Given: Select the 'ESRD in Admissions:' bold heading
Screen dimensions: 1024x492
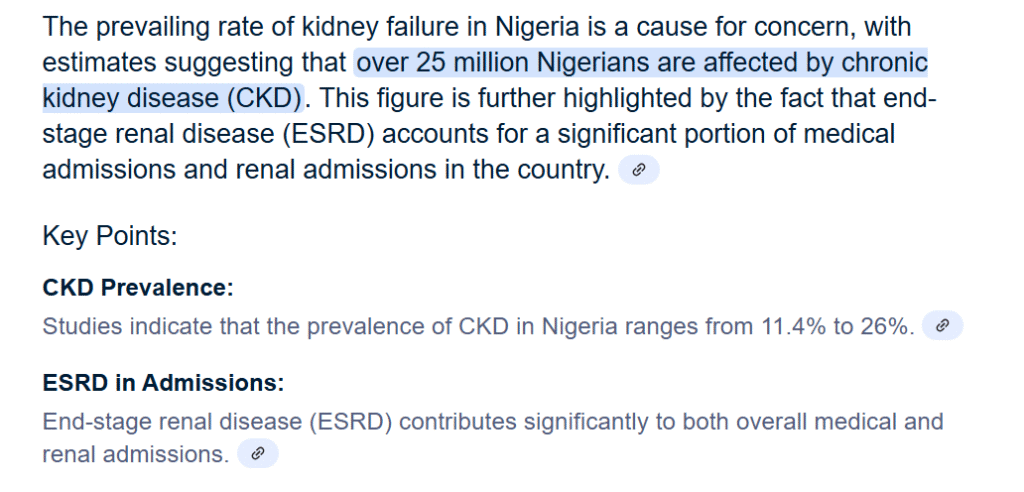Looking at the screenshot, I should pos(163,383).
